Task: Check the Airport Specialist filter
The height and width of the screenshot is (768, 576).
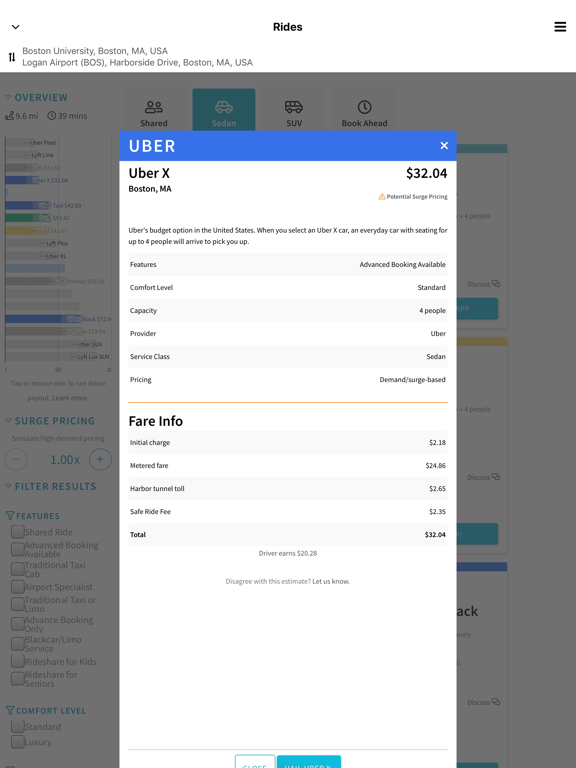Action: (18, 587)
